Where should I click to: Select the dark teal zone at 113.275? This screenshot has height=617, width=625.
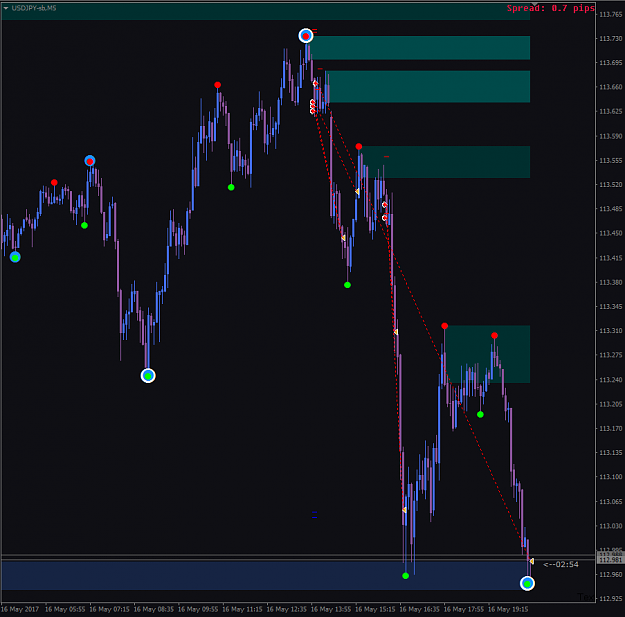tap(487, 354)
